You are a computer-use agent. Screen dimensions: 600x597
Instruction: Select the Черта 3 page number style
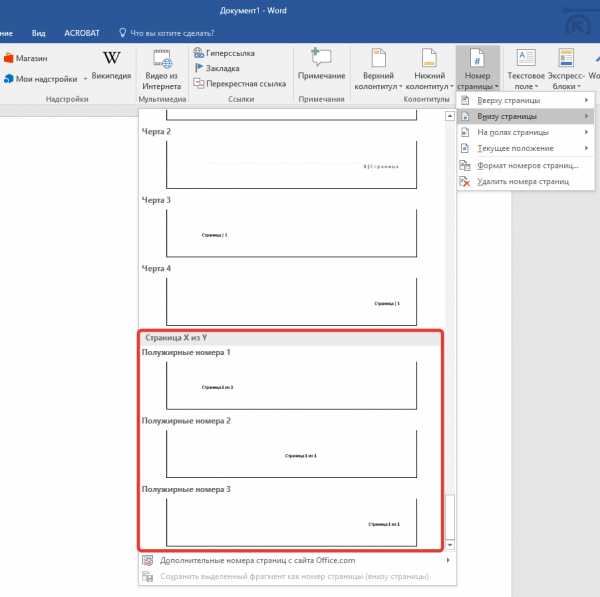(x=290, y=233)
